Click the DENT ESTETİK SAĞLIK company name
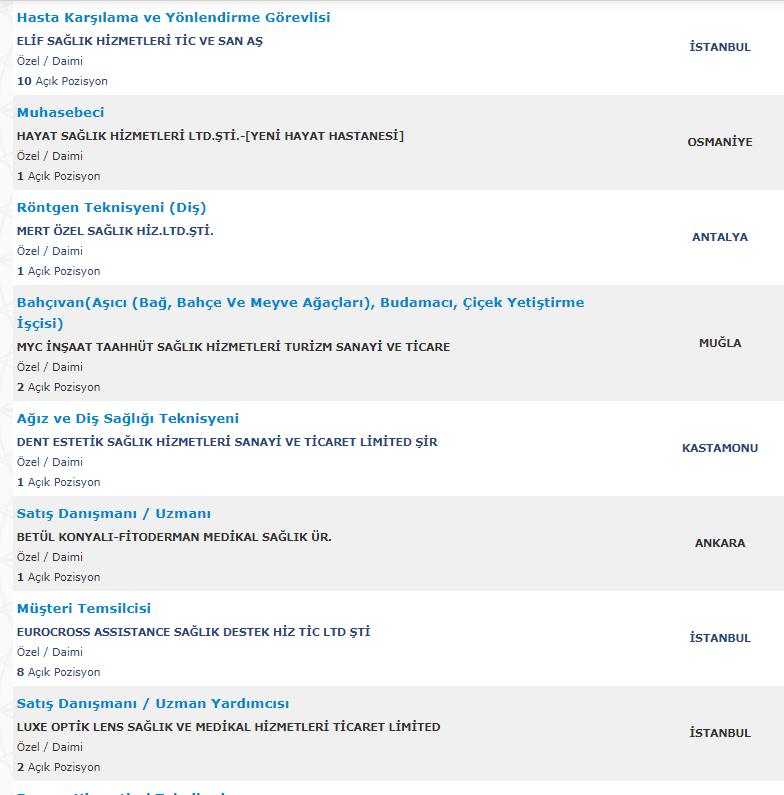Image resolution: width=784 pixels, height=795 pixels. tap(227, 442)
